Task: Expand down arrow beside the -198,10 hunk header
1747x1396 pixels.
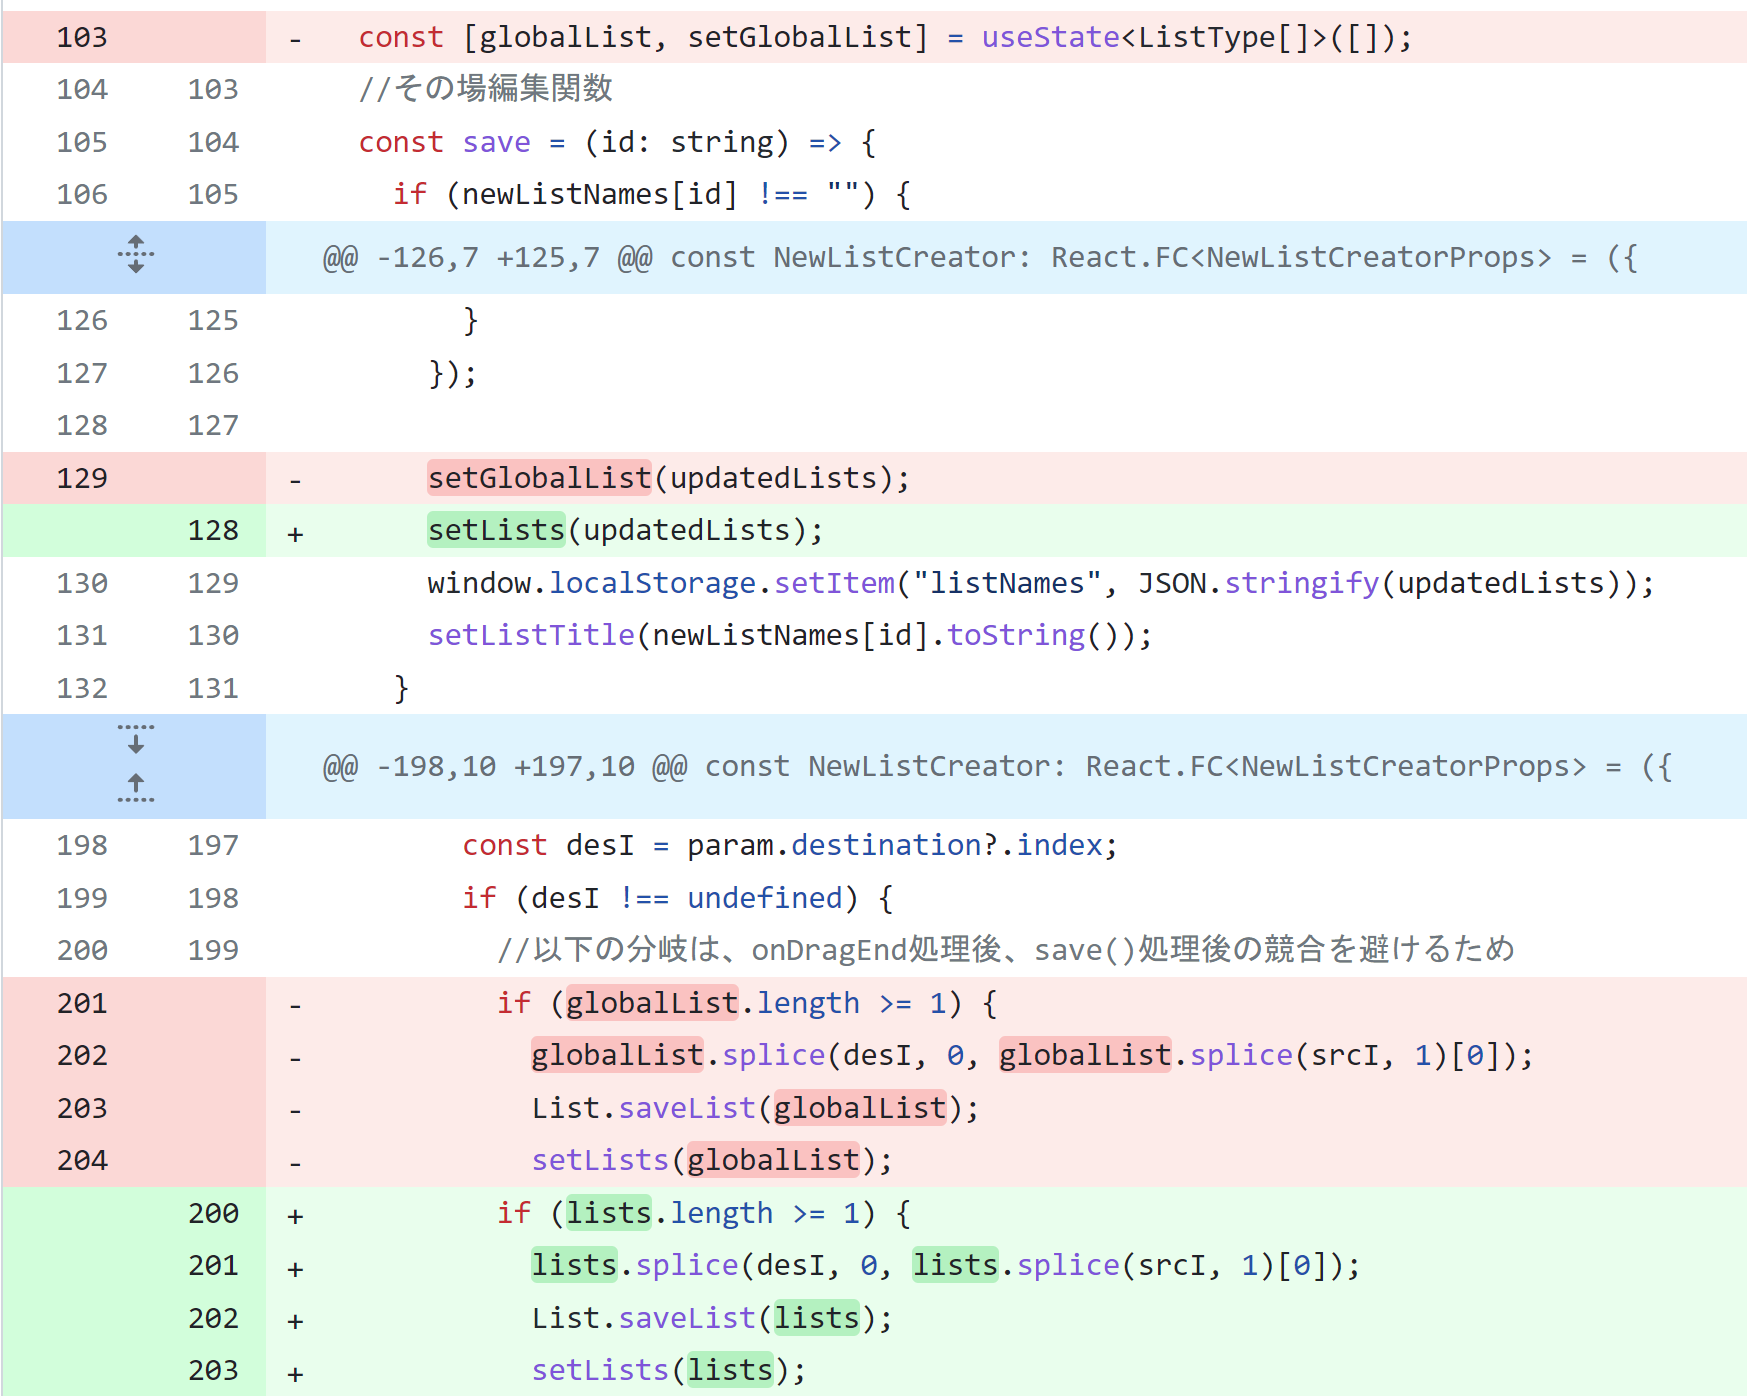Action: coord(136,739)
